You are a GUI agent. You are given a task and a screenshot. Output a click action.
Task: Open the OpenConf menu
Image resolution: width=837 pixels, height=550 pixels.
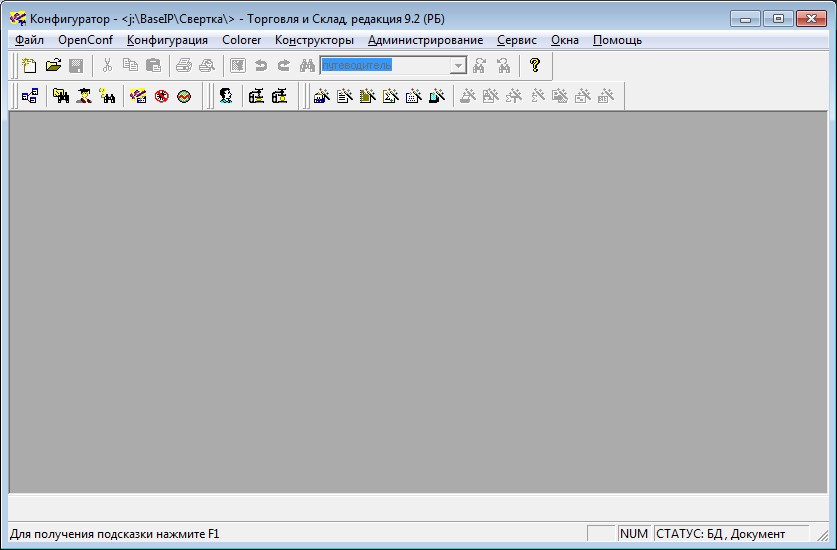pos(85,40)
